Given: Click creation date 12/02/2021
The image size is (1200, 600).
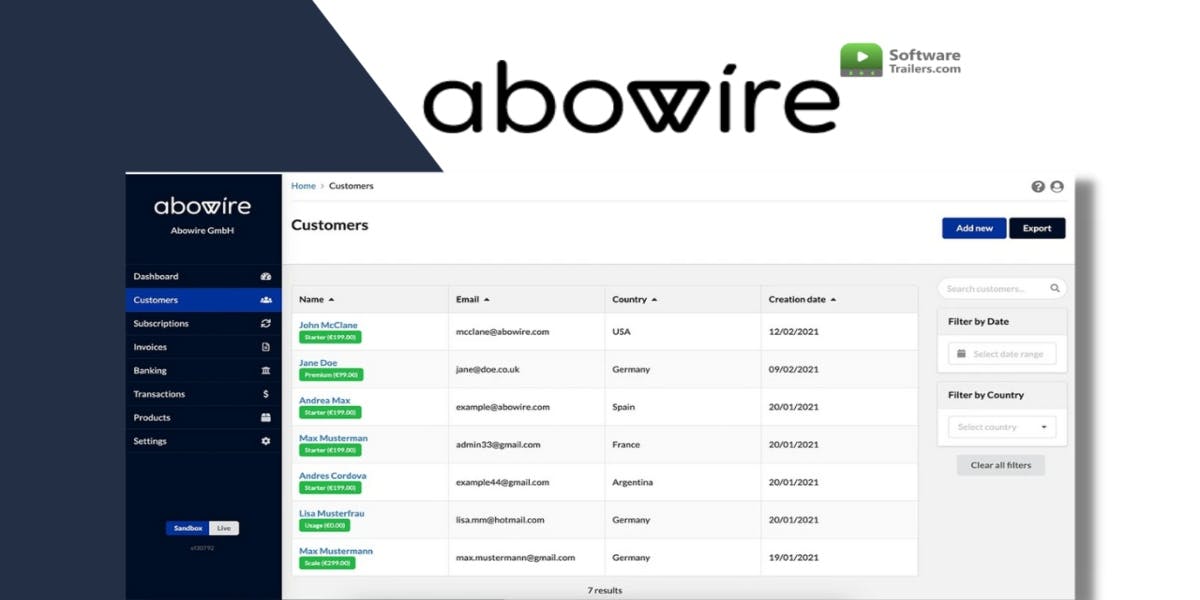Looking at the screenshot, I should [794, 332].
